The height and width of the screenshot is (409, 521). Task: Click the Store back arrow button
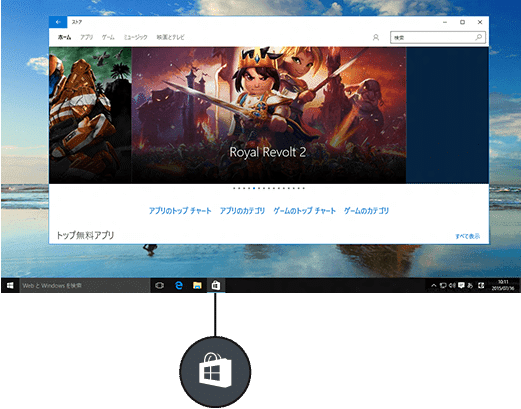tap(58, 22)
